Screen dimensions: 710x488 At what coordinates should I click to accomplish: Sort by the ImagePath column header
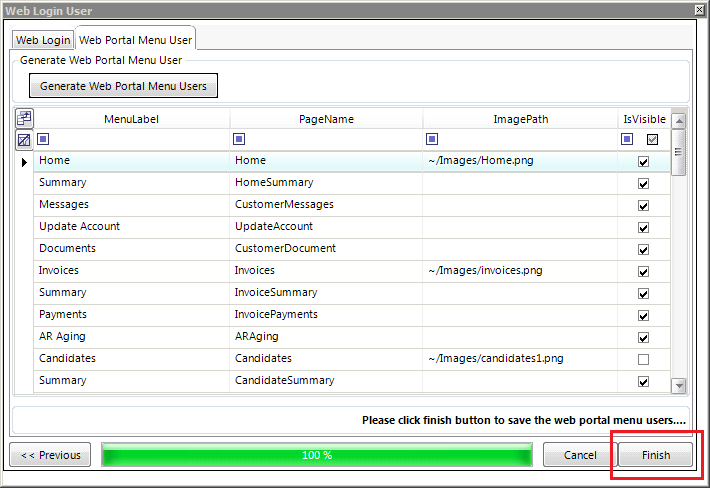pyautogui.click(x=520, y=119)
